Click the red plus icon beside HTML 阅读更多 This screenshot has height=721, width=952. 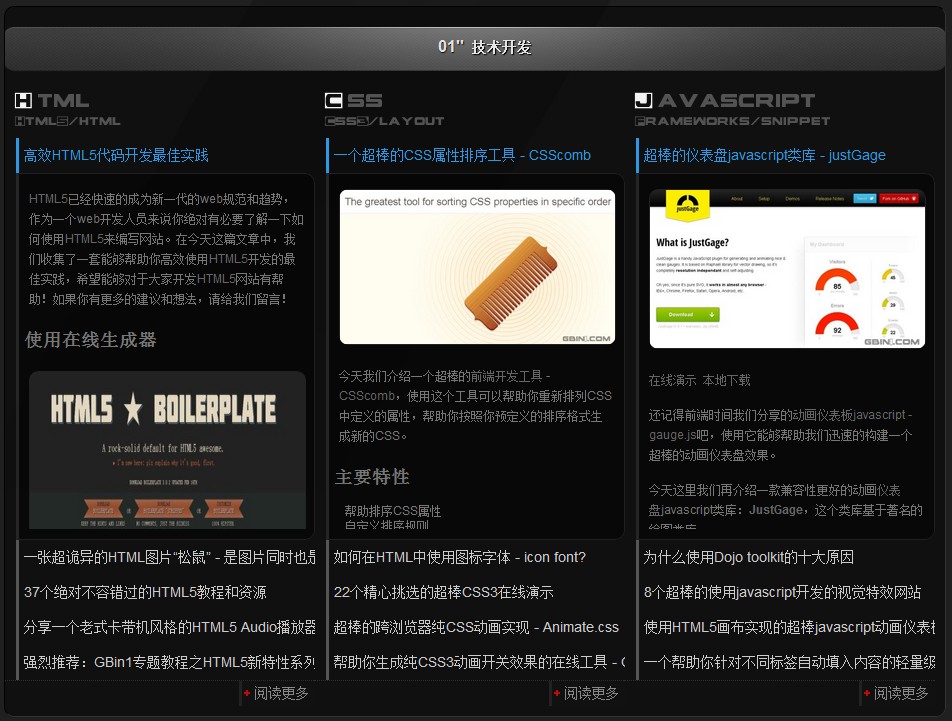[x=247, y=693]
